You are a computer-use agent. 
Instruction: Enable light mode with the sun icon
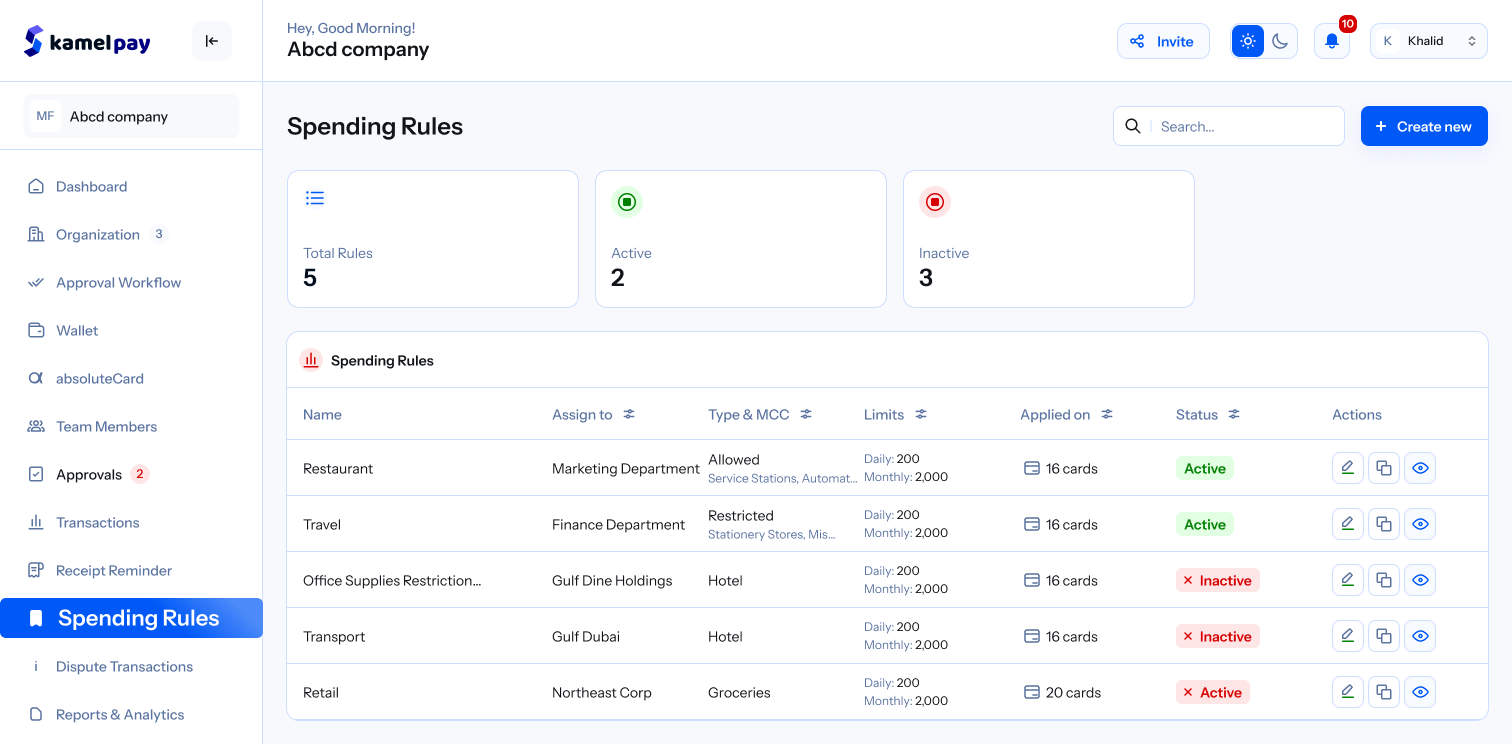[1247, 41]
